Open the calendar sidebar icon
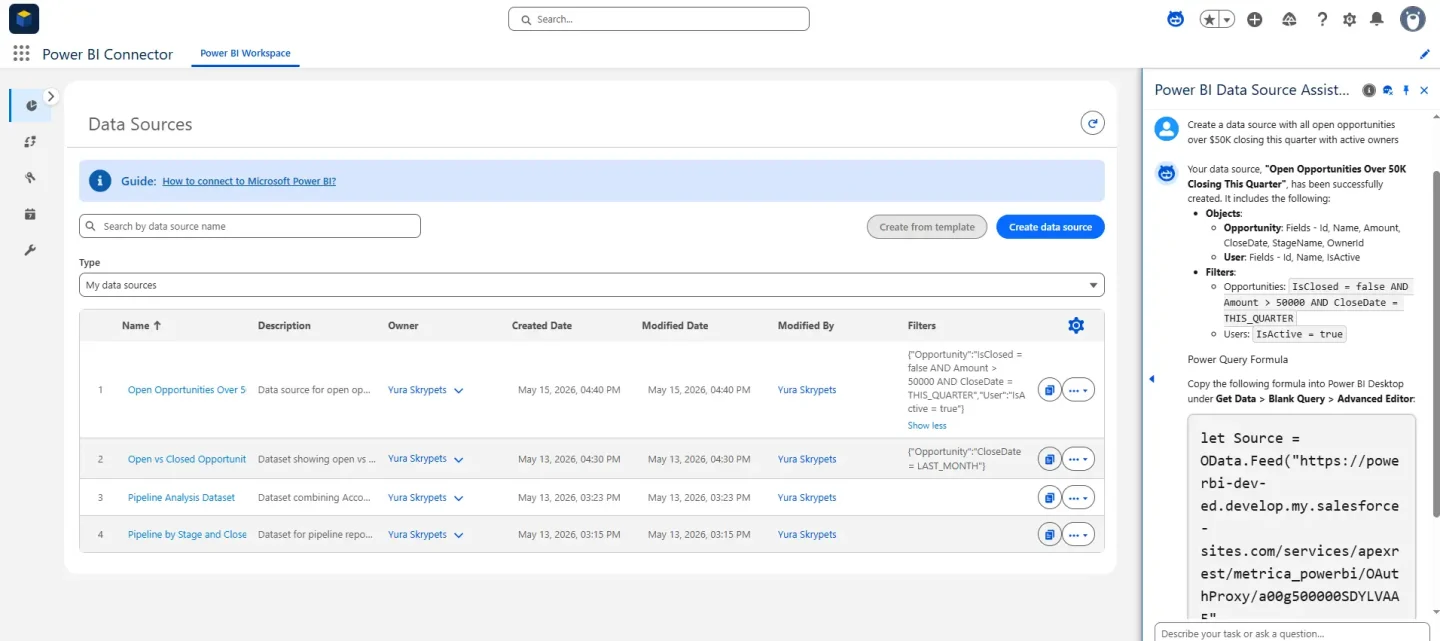Viewport: 1440px width, 641px height. [30, 214]
